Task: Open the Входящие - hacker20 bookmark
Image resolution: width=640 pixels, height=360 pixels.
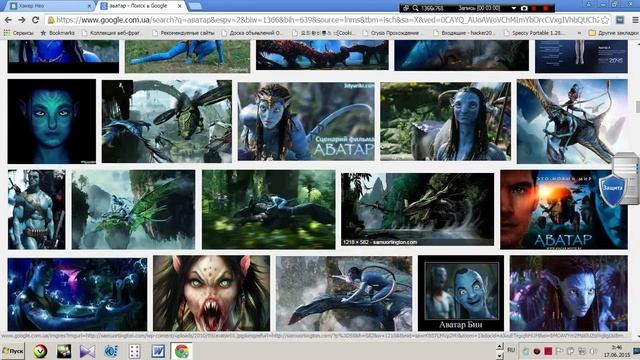Action: click(464, 33)
